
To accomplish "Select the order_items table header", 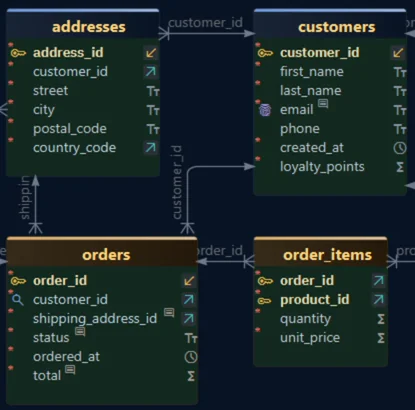I will pos(320,252).
